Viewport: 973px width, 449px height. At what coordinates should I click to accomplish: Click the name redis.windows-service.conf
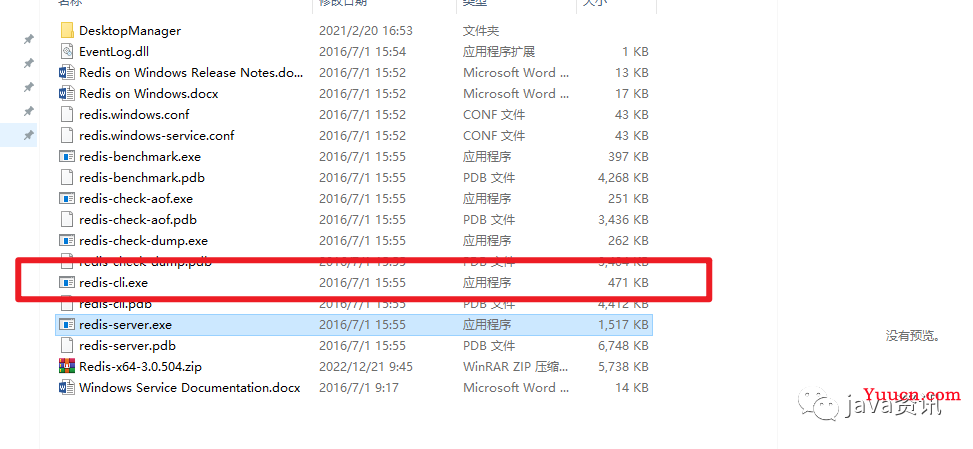pos(157,135)
